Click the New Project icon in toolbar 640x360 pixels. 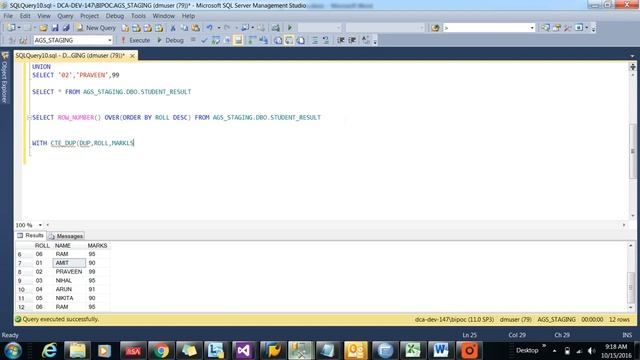tap(11, 28)
